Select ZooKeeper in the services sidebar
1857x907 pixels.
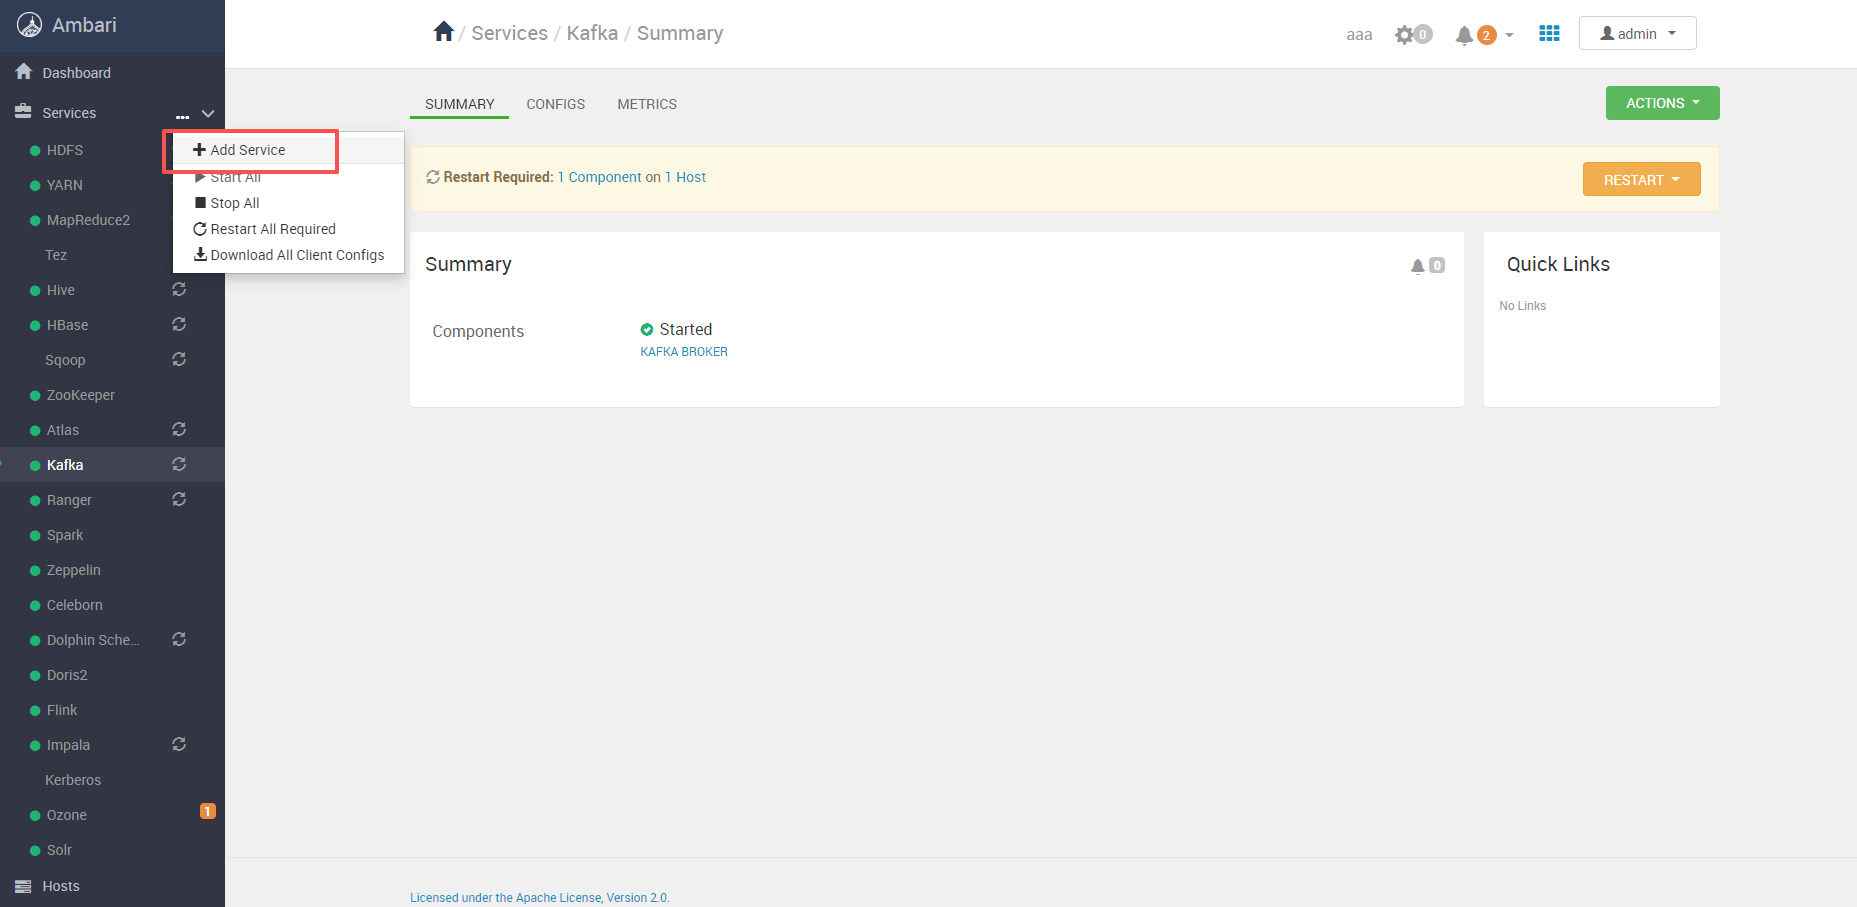[x=80, y=395]
